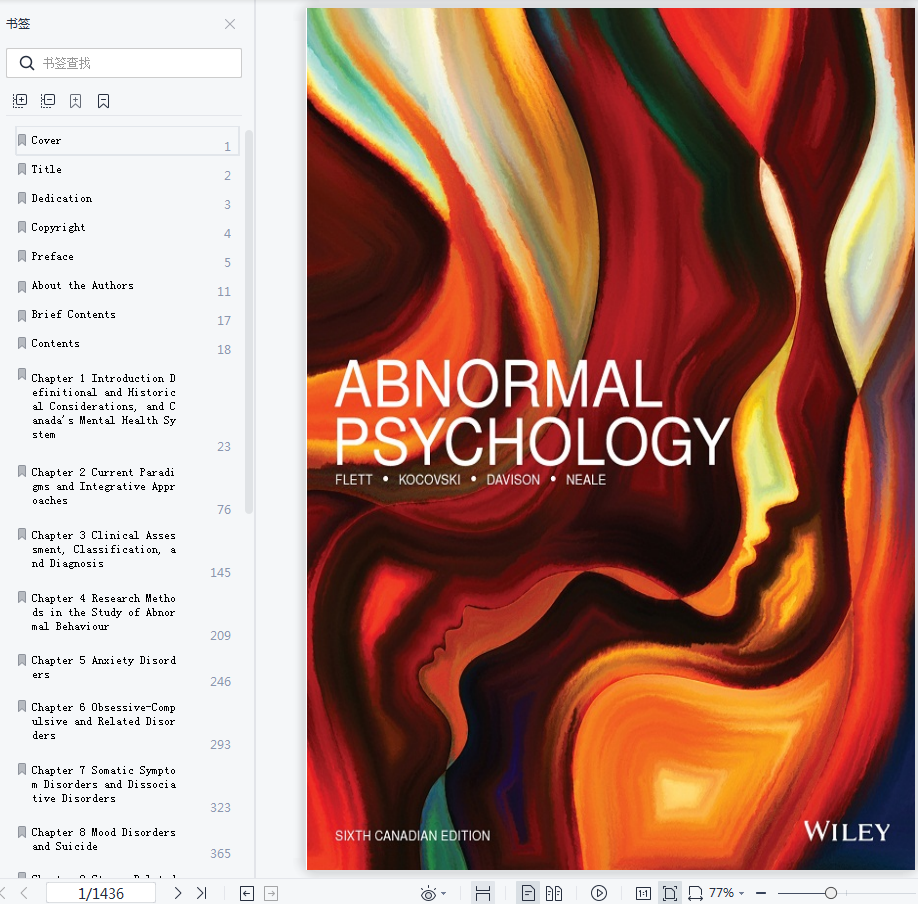This screenshot has width=918, height=904.
Task: Open the 77% zoom level dropdown
Action: pos(727,893)
